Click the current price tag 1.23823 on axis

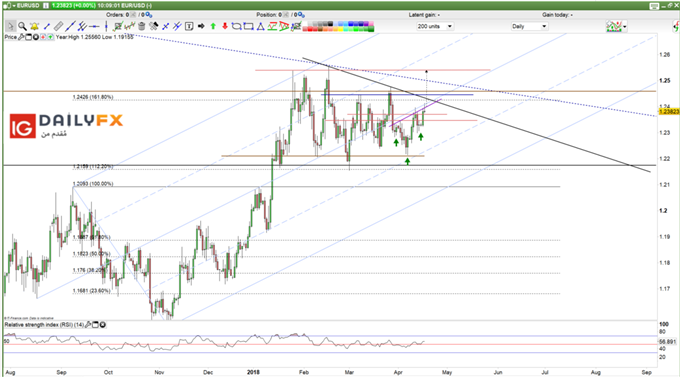[669, 111]
